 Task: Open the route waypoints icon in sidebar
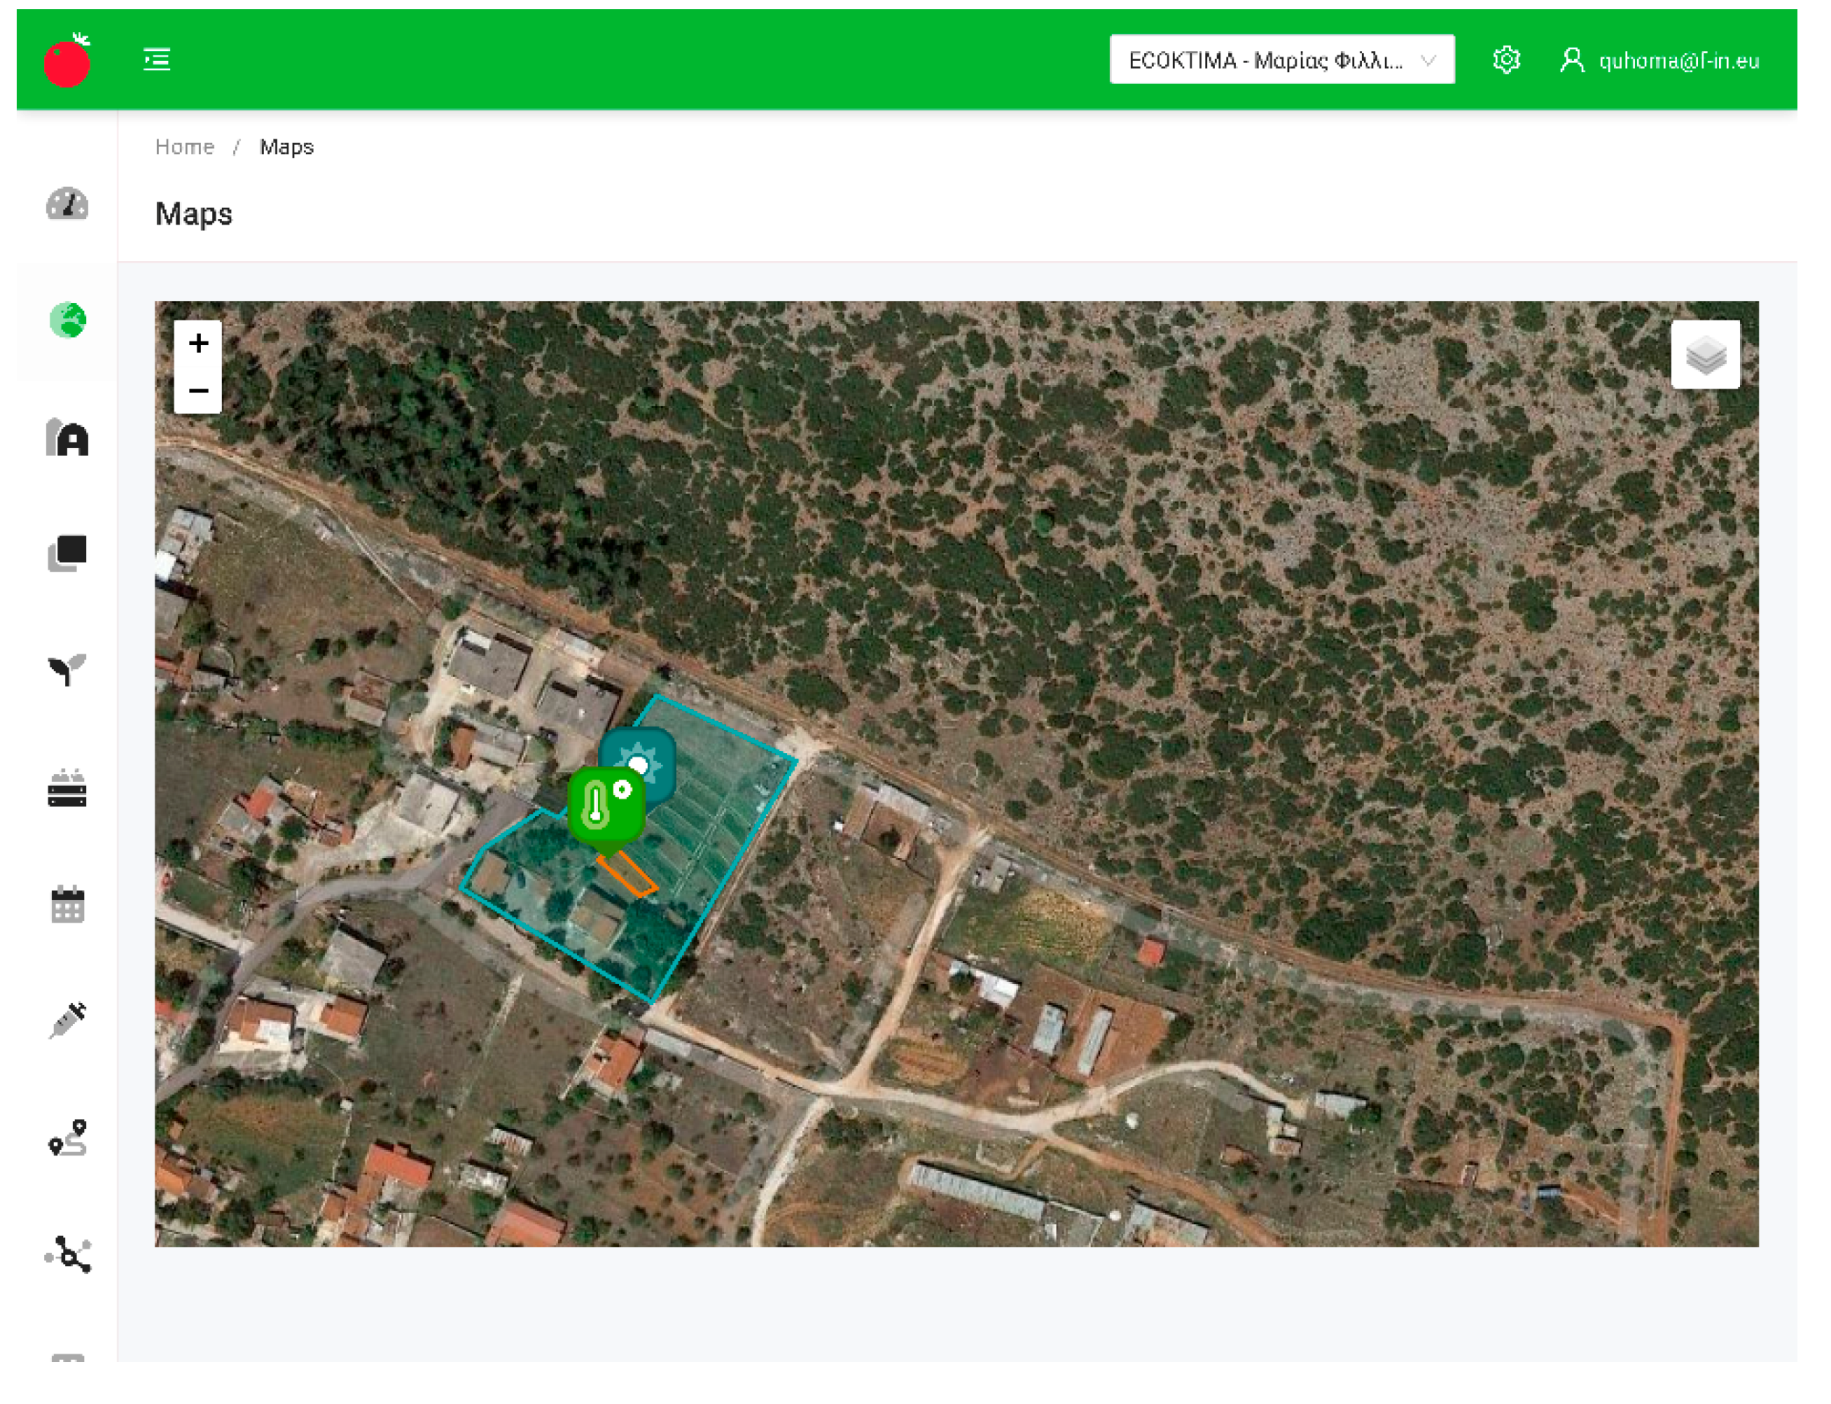[x=67, y=1138]
